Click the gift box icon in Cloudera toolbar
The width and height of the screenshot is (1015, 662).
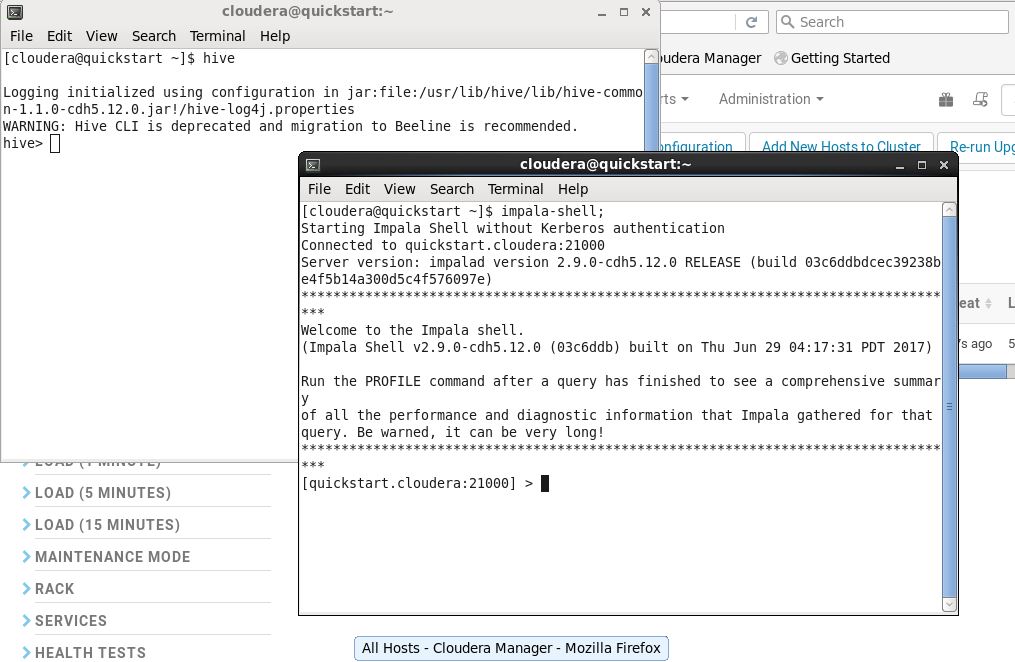tap(946, 99)
